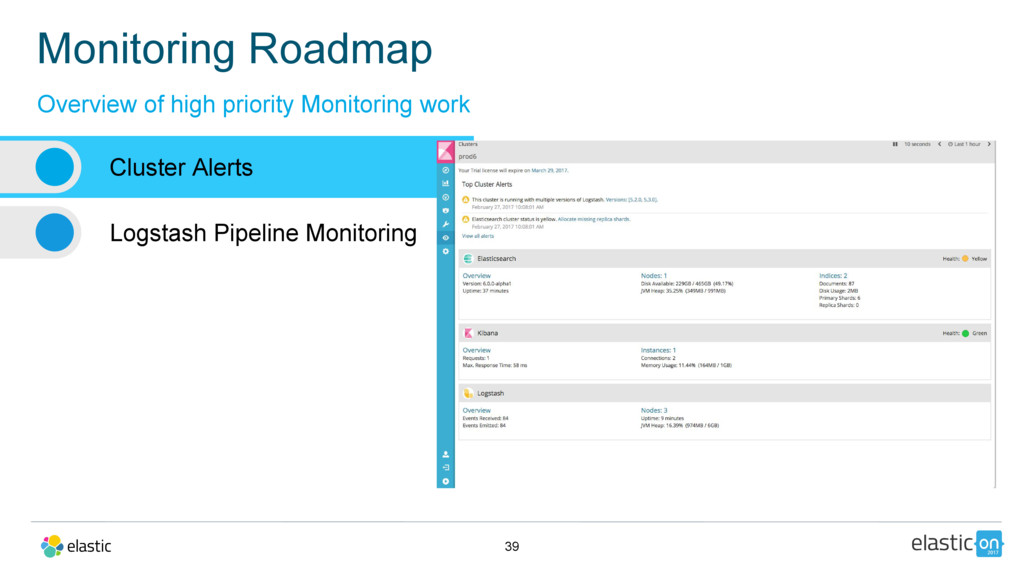
Task: Open Elasticsearch Indices: 2 link
Action: [833, 276]
